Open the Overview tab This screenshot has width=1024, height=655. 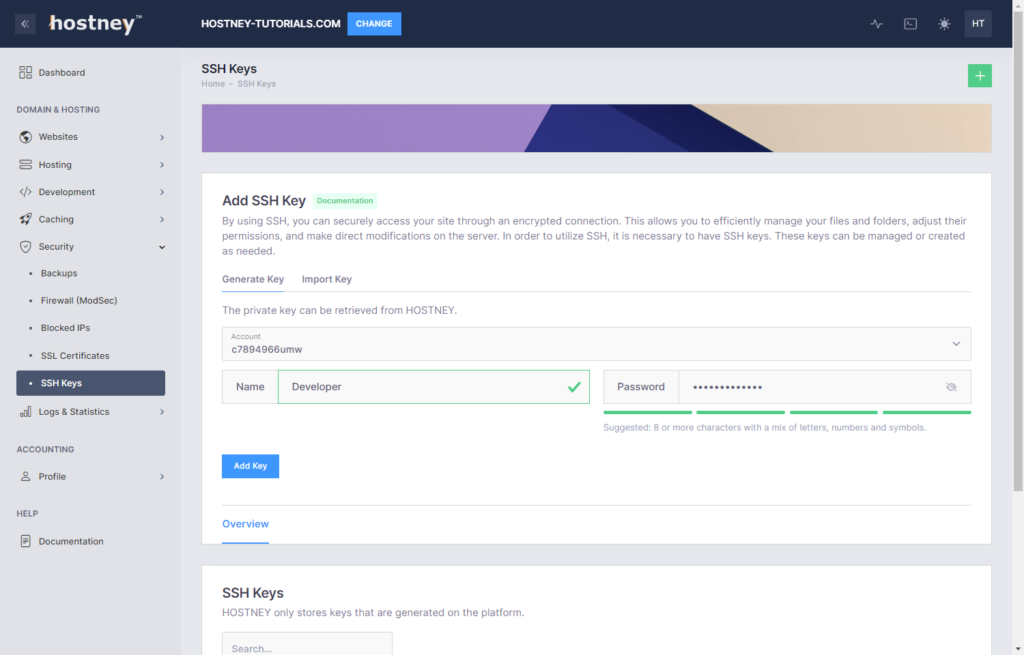[245, 523]
